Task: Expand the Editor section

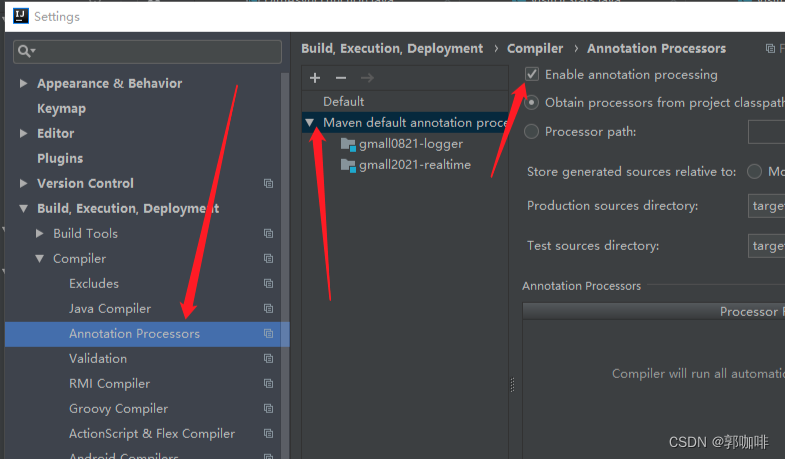Action: 23,133
